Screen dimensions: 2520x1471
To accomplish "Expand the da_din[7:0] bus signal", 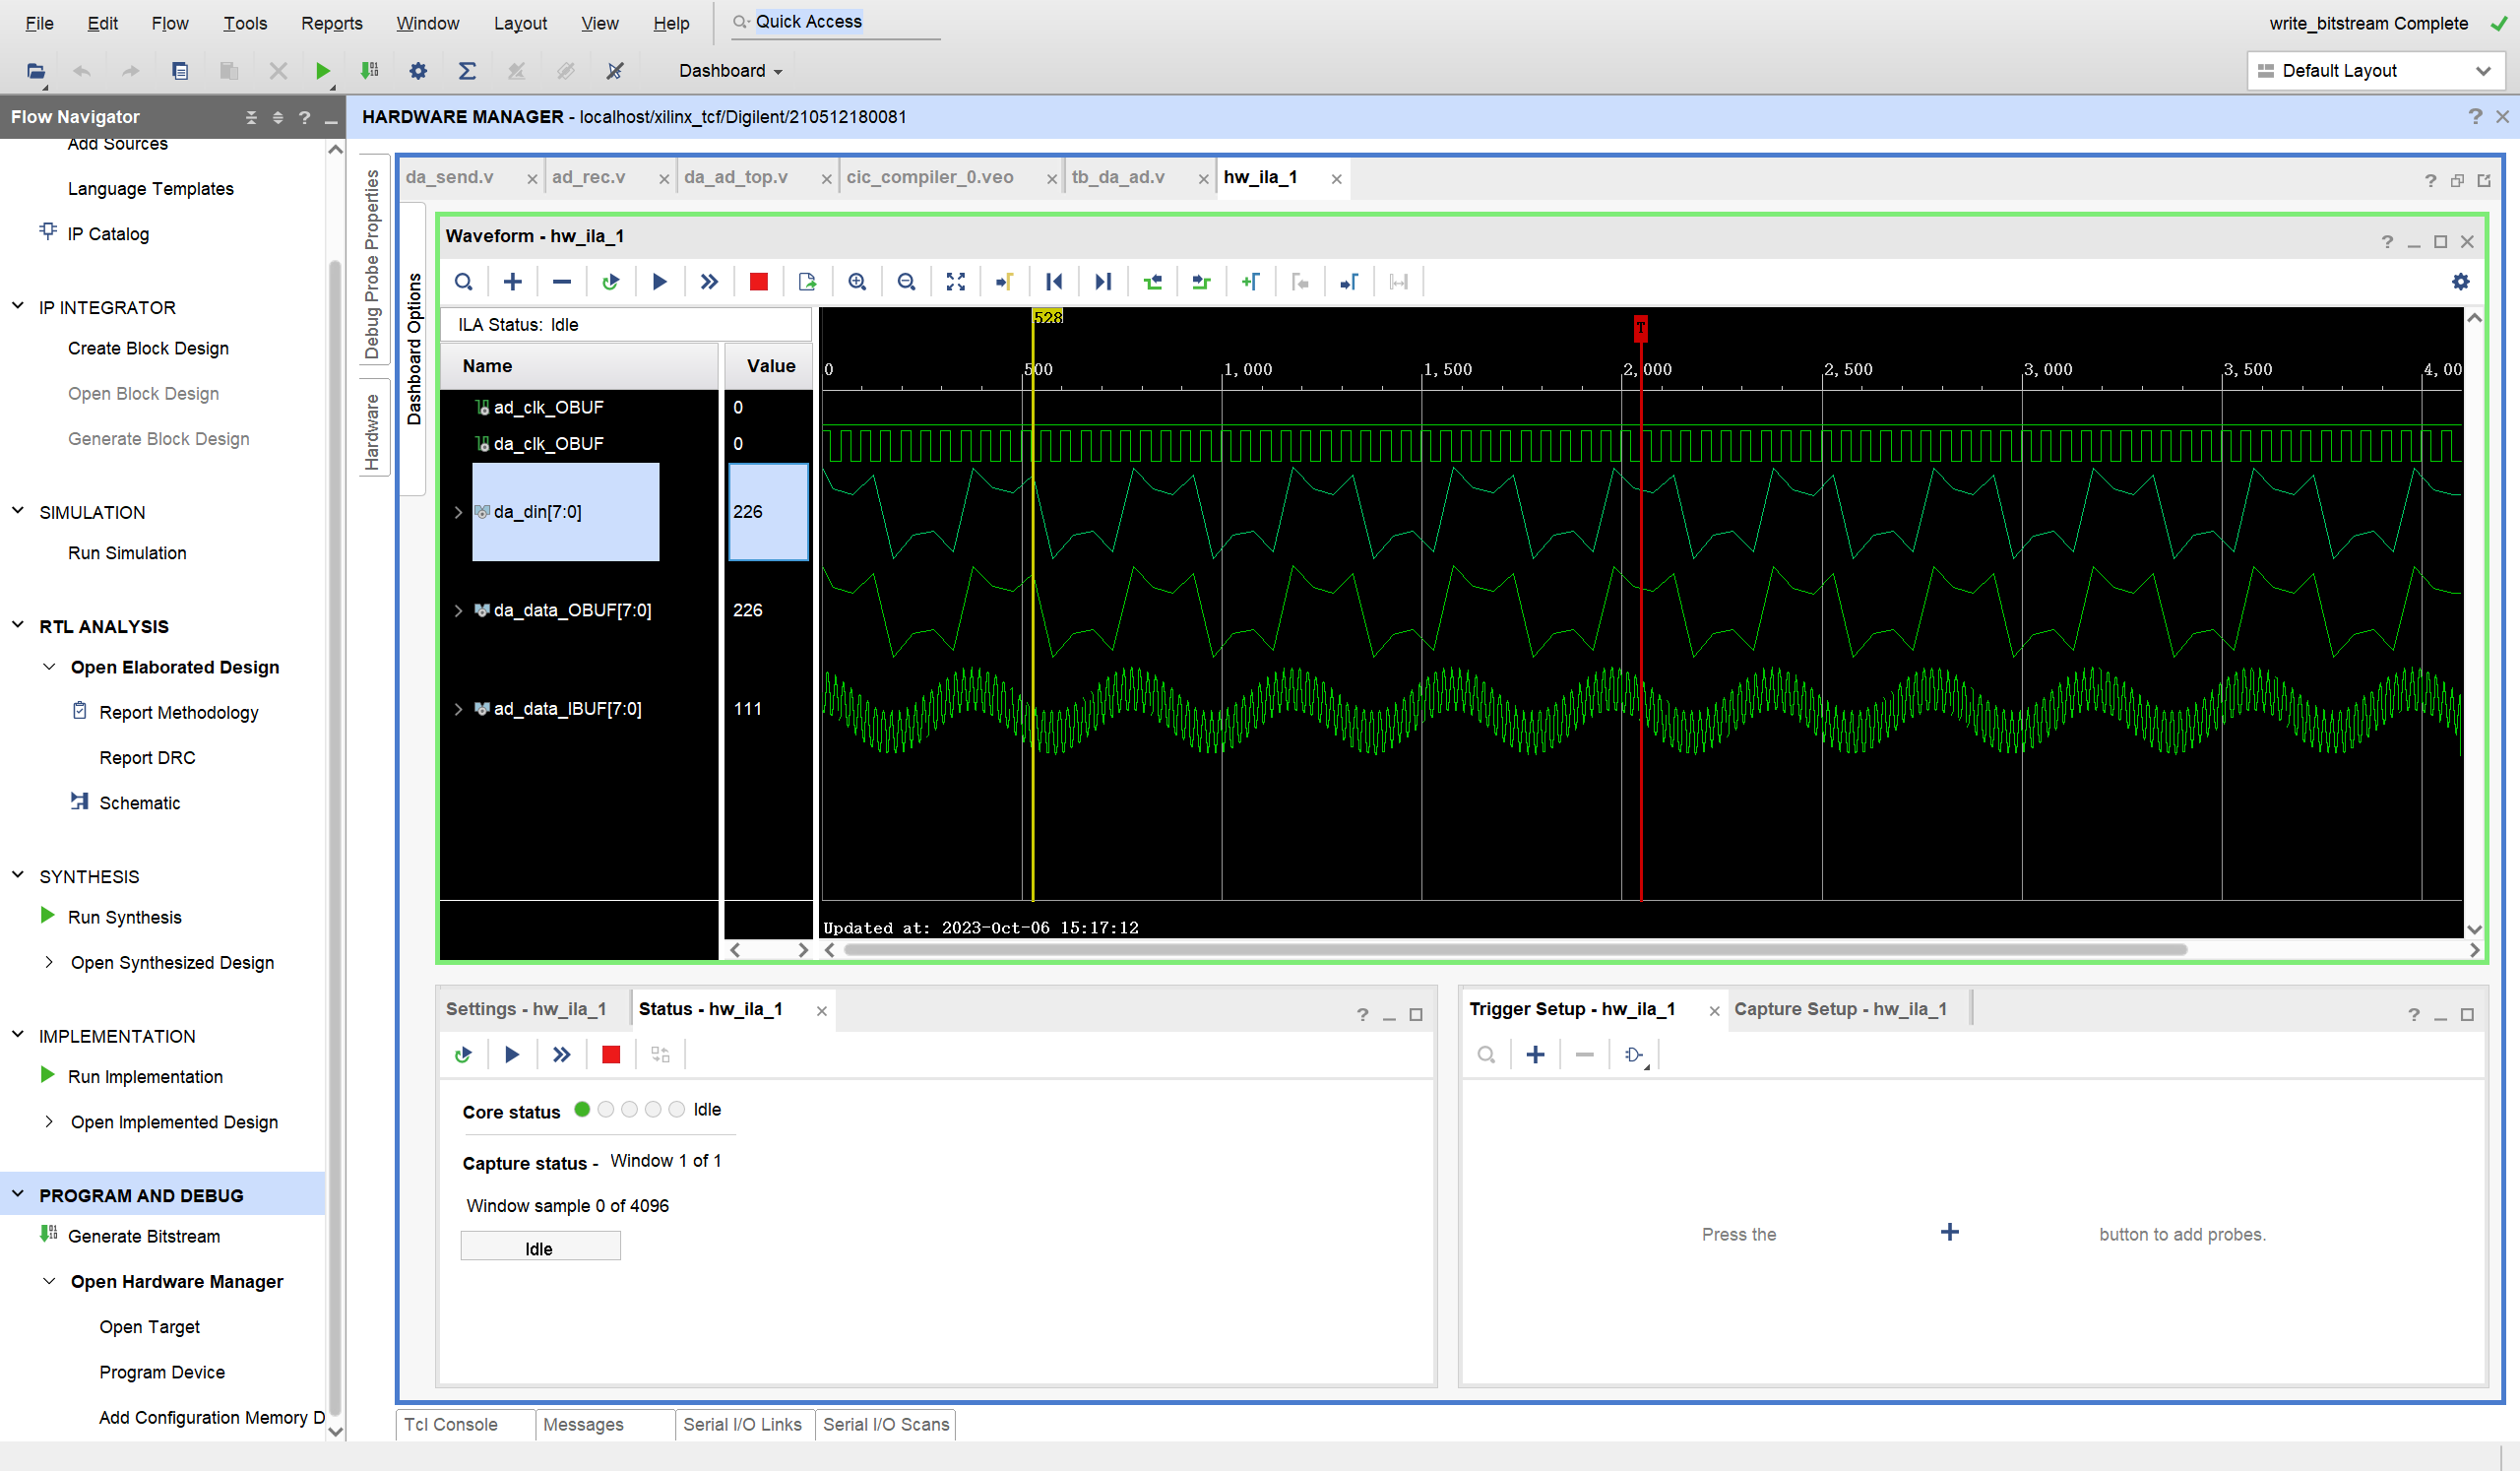I will pos(458,512).
